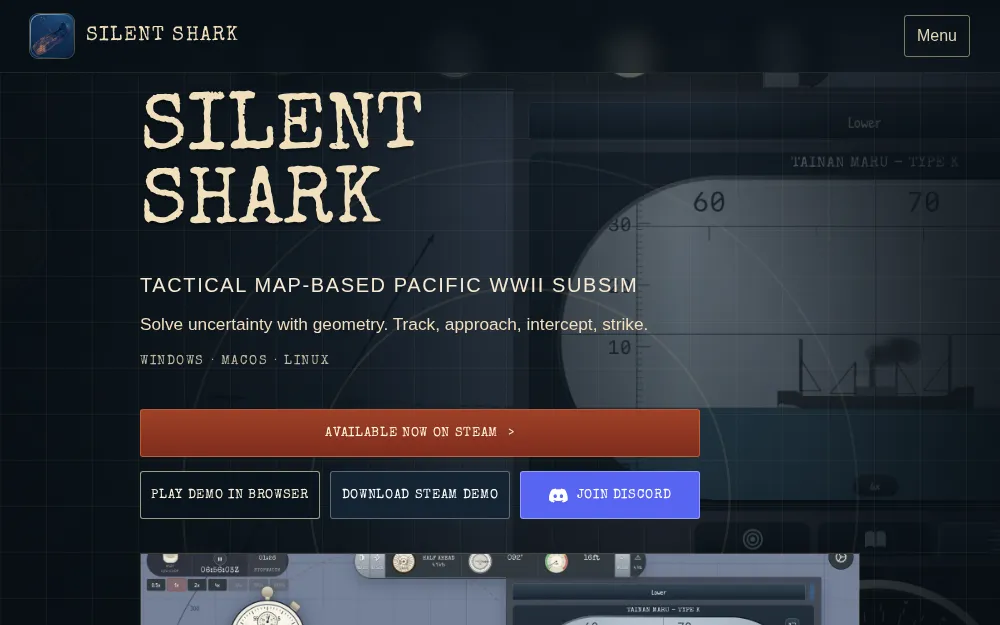Start Play Demo in Browser
Screen dimensions: 1000x625
pos(230,495)
